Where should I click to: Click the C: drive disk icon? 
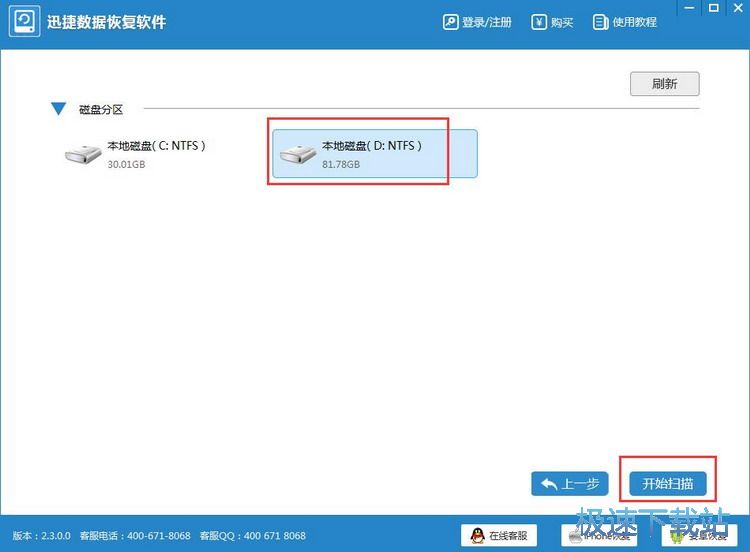pos(83,155)
